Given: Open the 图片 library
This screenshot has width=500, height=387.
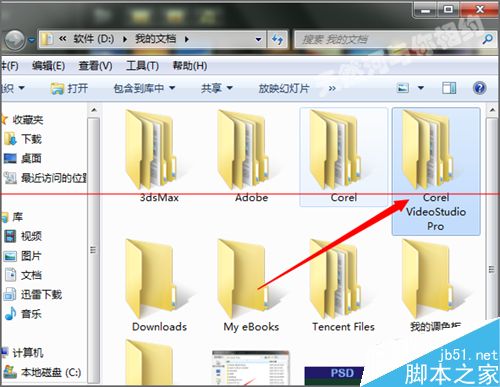Looking at the screenshot, I should point(23,256).
